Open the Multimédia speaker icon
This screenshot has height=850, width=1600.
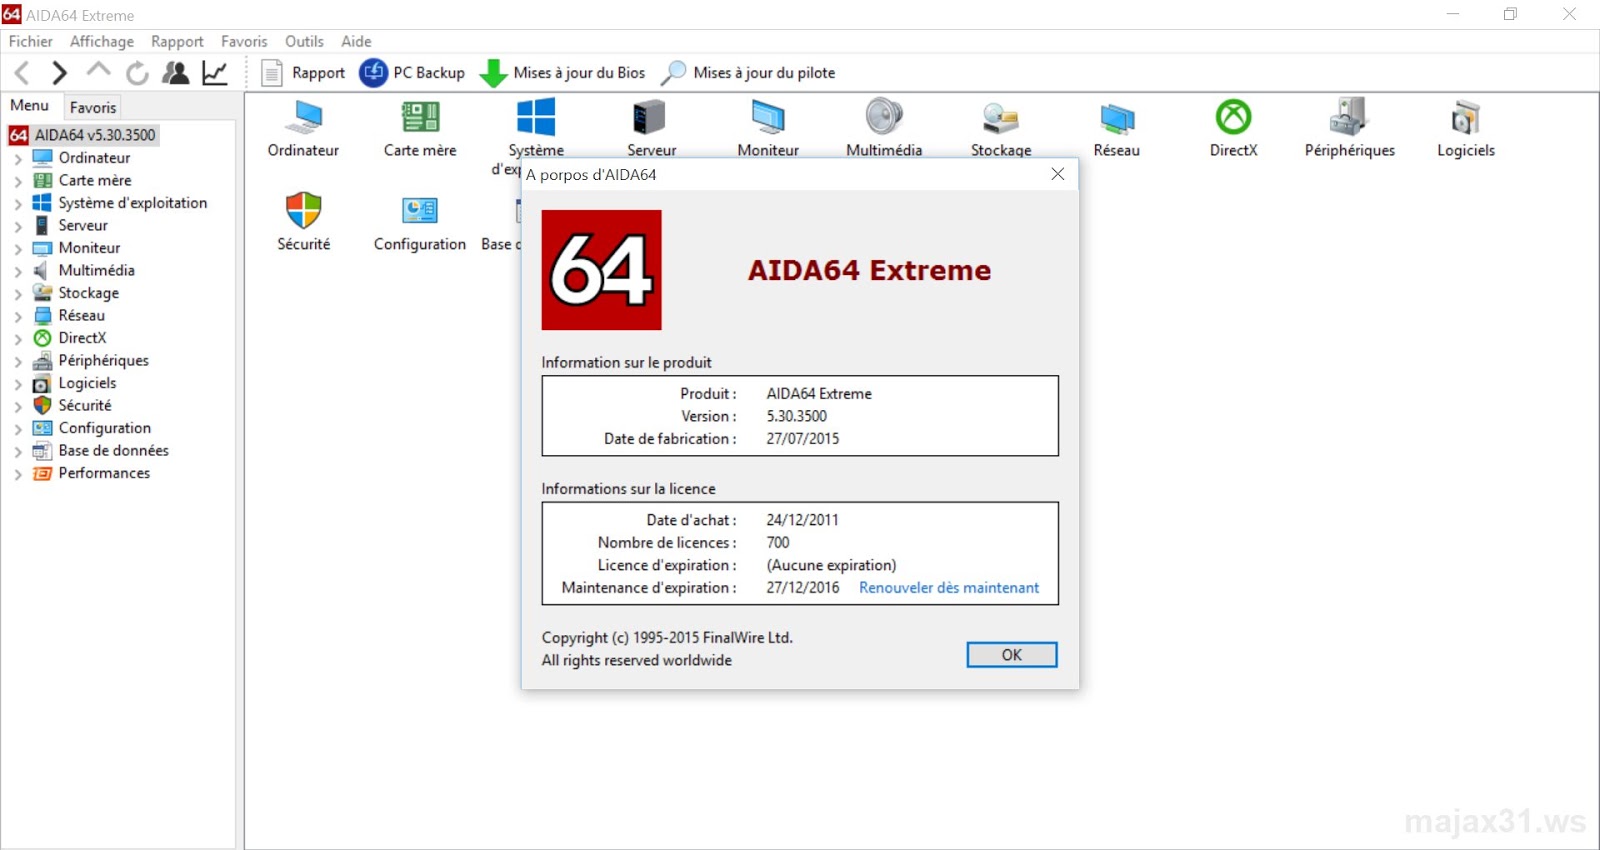(884, 128)
